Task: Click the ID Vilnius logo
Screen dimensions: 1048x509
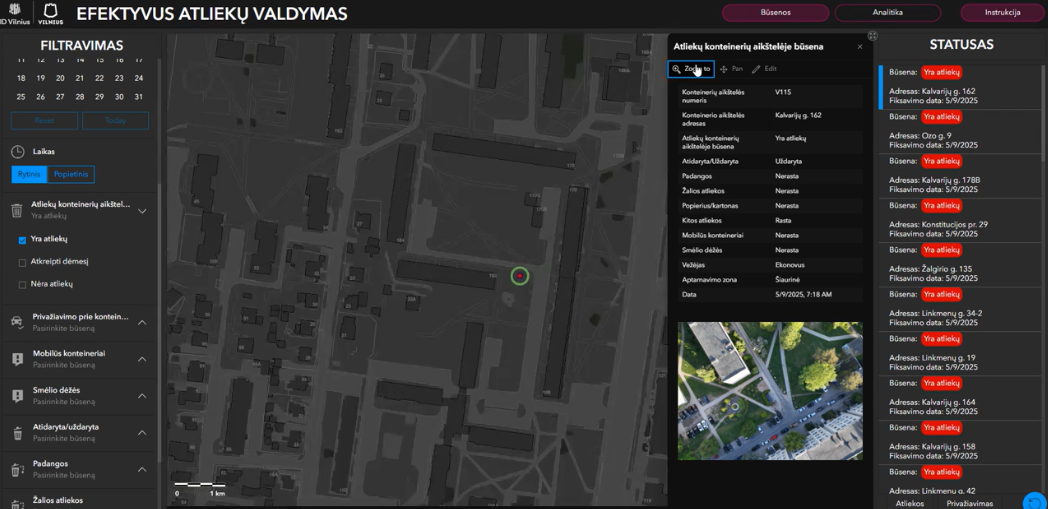Action: point(15,13)
